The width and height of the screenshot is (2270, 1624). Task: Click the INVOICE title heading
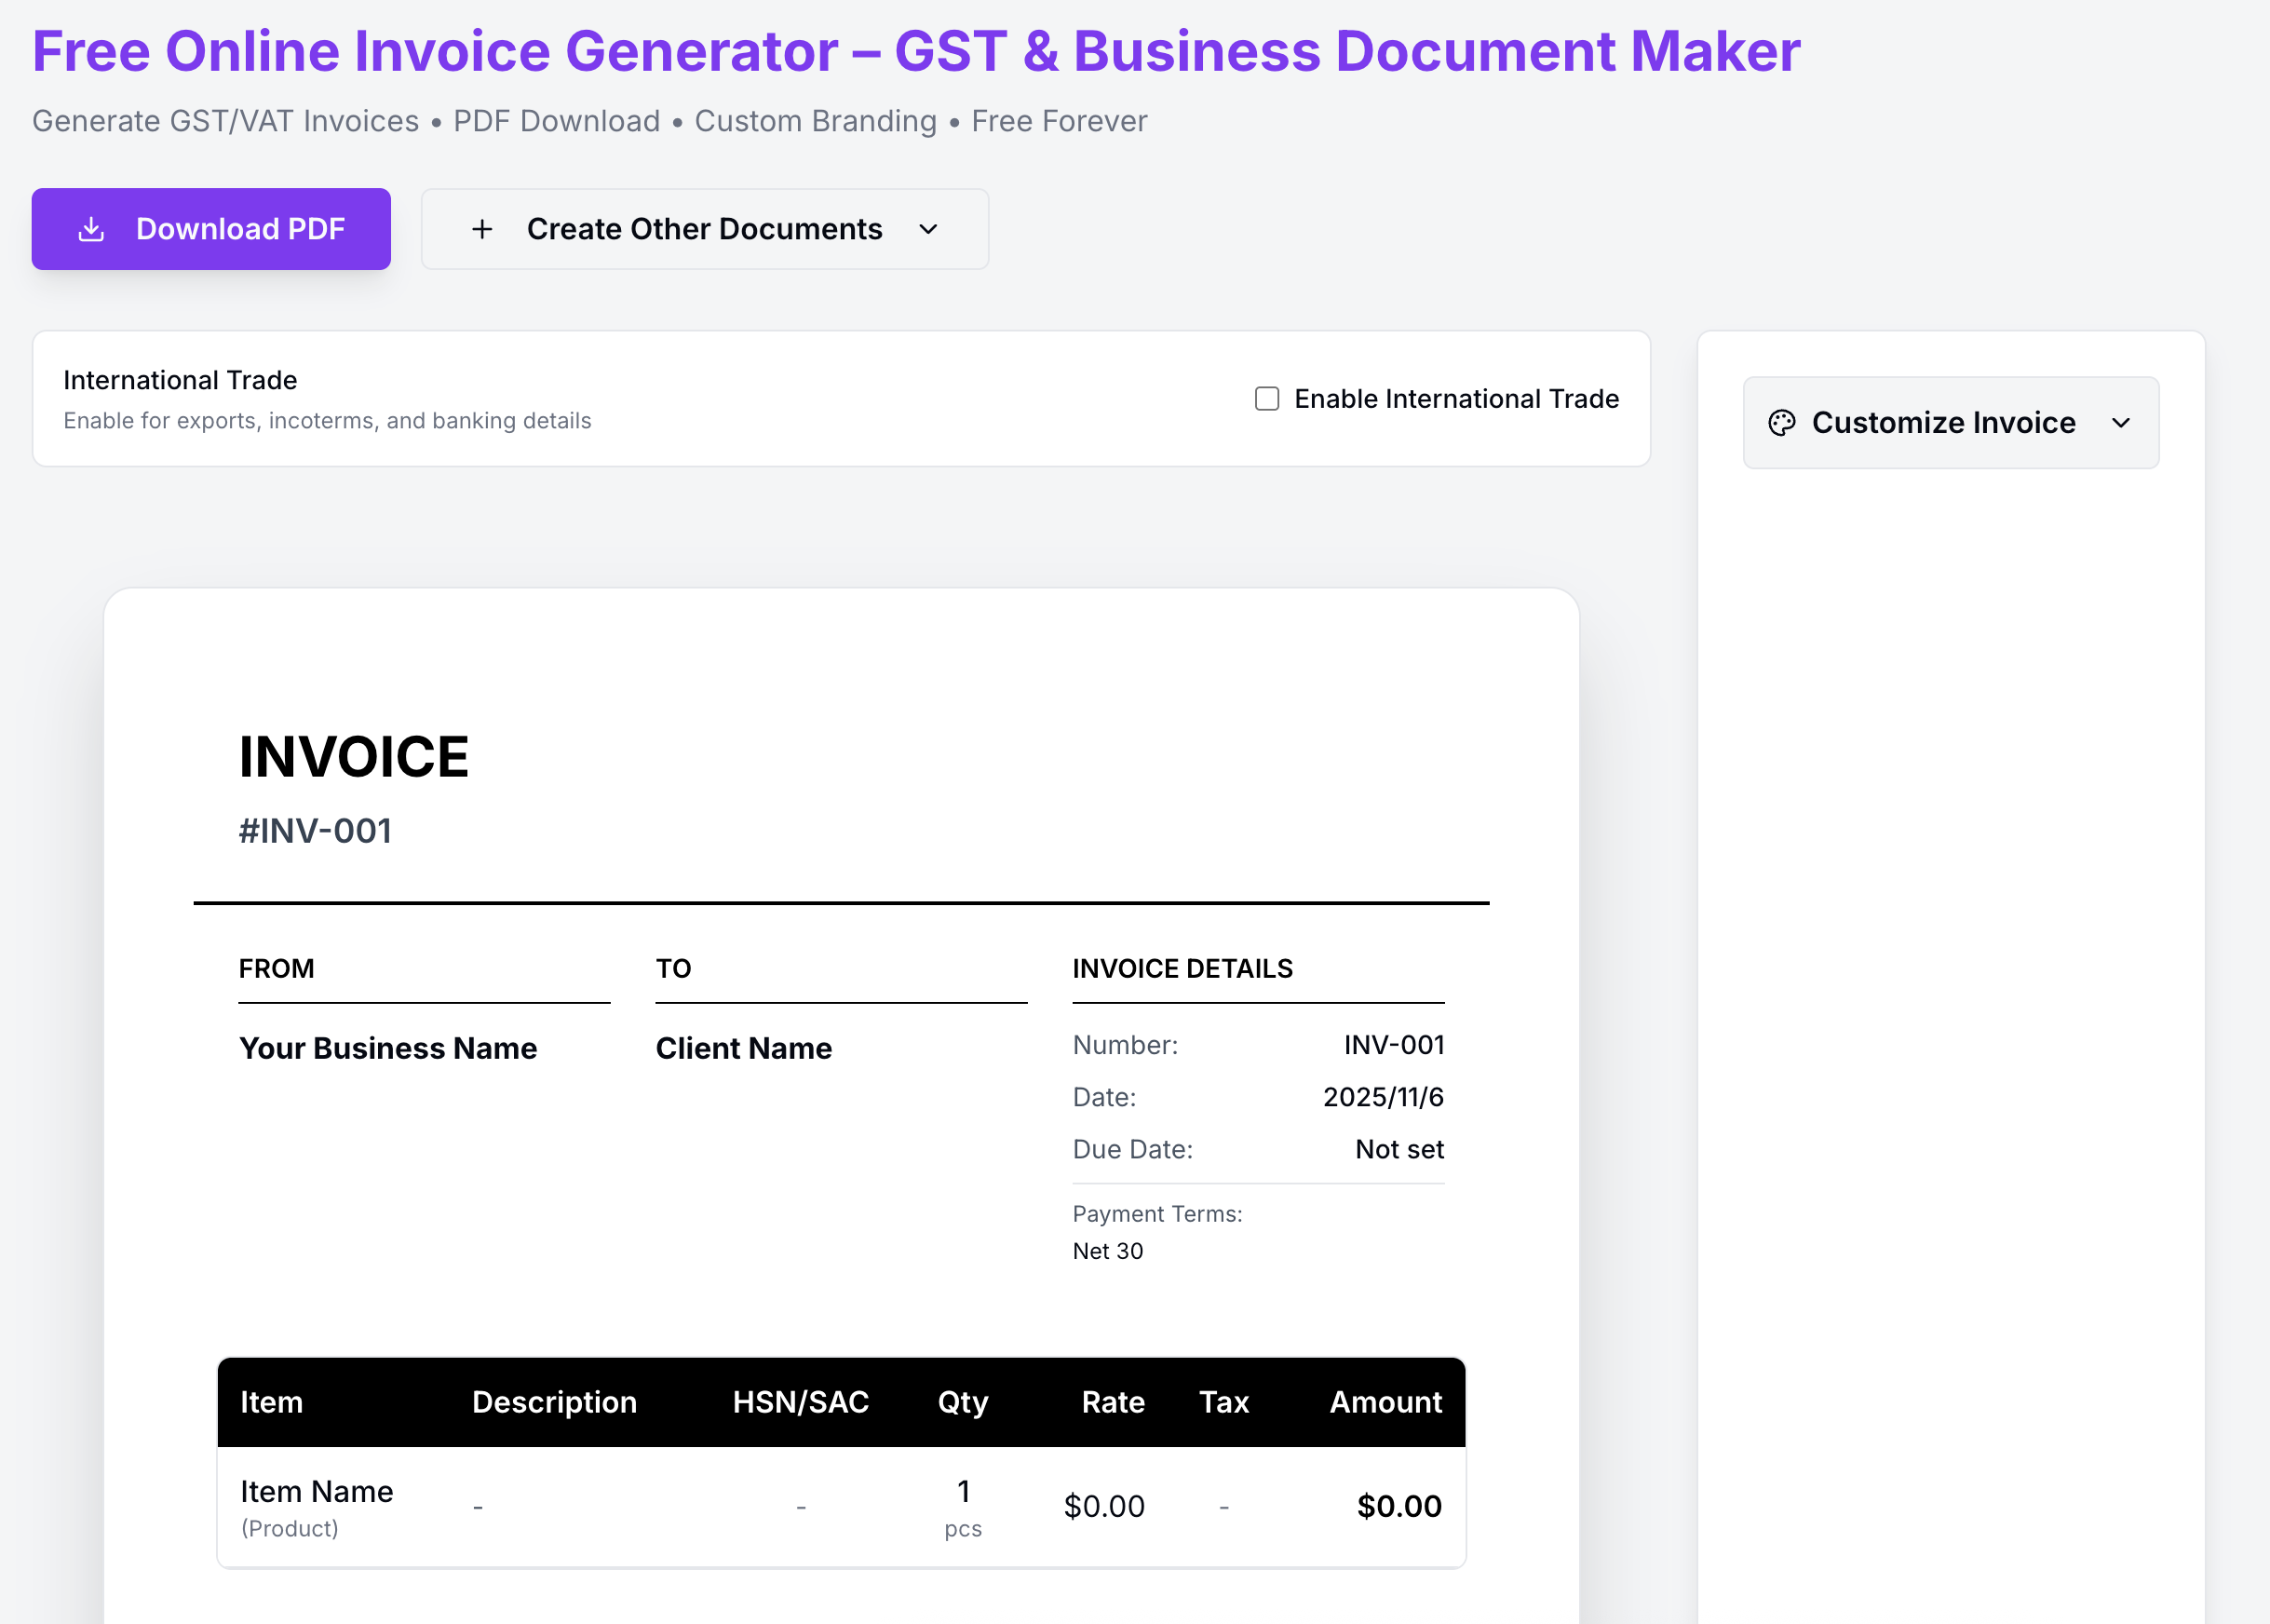pos(353,757)
